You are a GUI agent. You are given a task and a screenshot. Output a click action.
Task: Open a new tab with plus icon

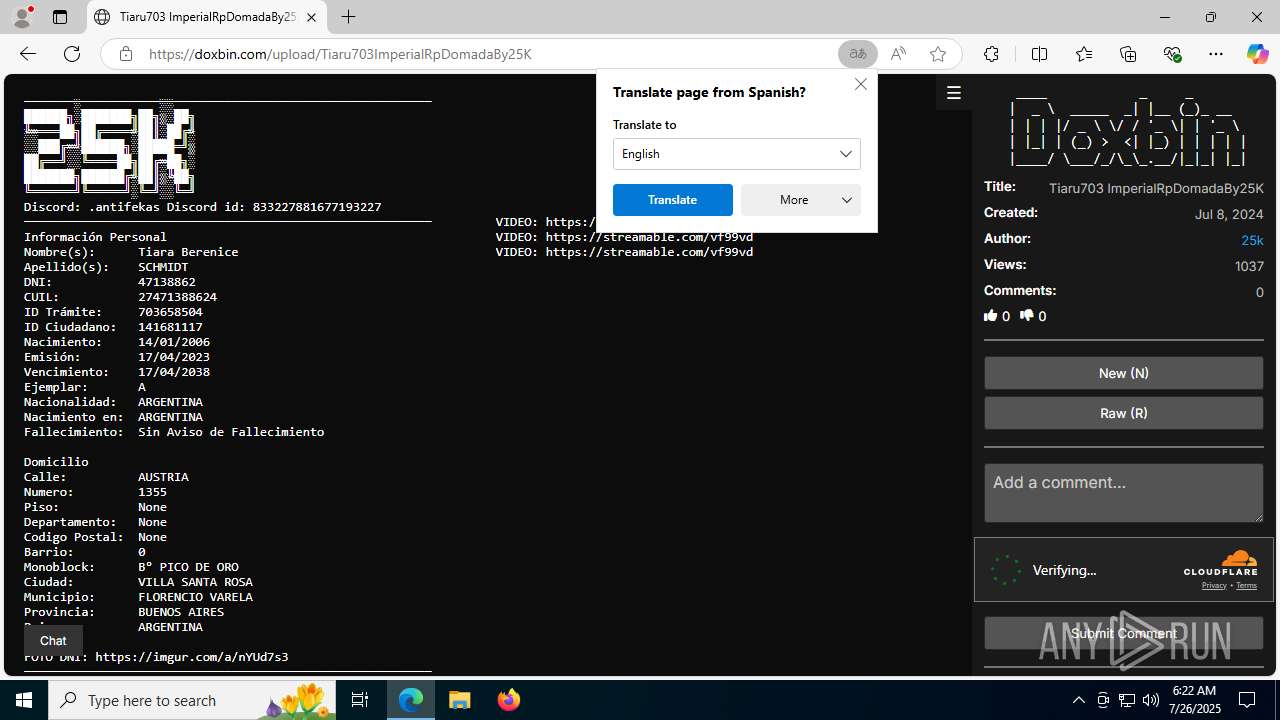point(348,17)
